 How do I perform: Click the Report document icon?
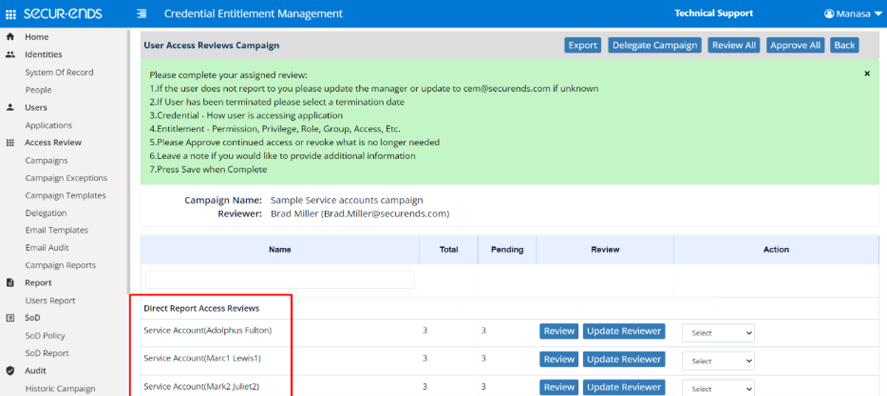(10, 283)
